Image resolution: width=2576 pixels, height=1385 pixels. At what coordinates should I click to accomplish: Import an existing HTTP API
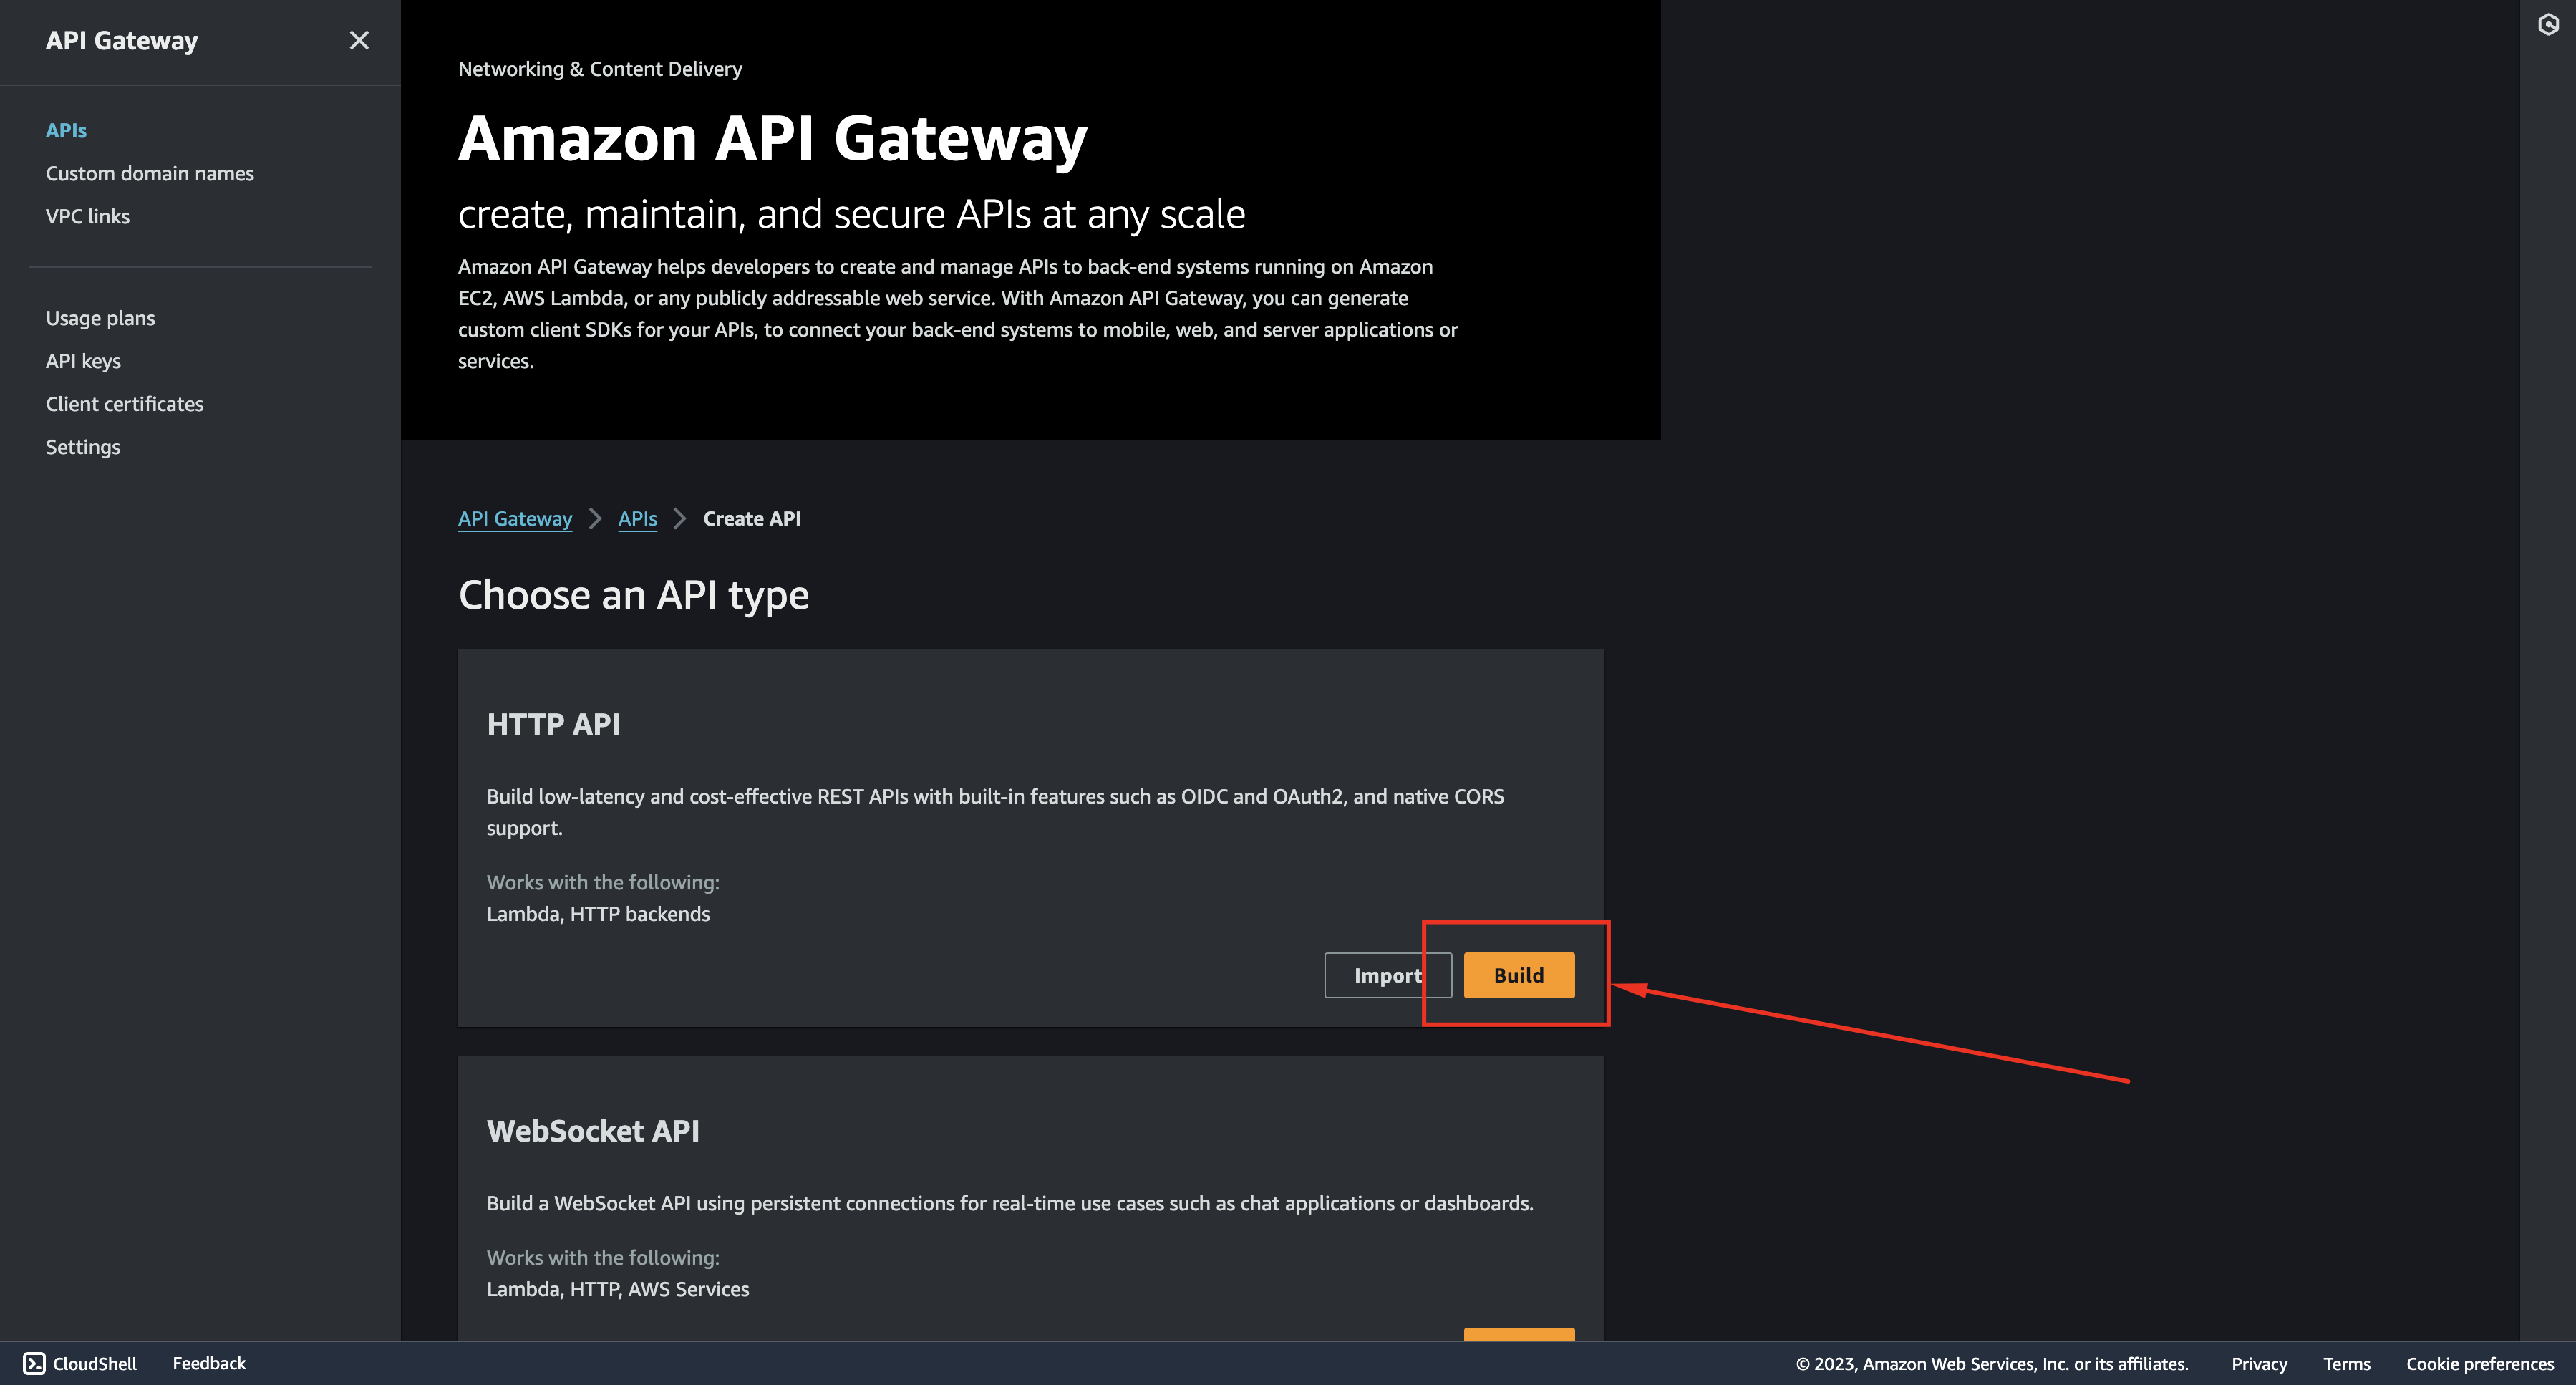1388,975
